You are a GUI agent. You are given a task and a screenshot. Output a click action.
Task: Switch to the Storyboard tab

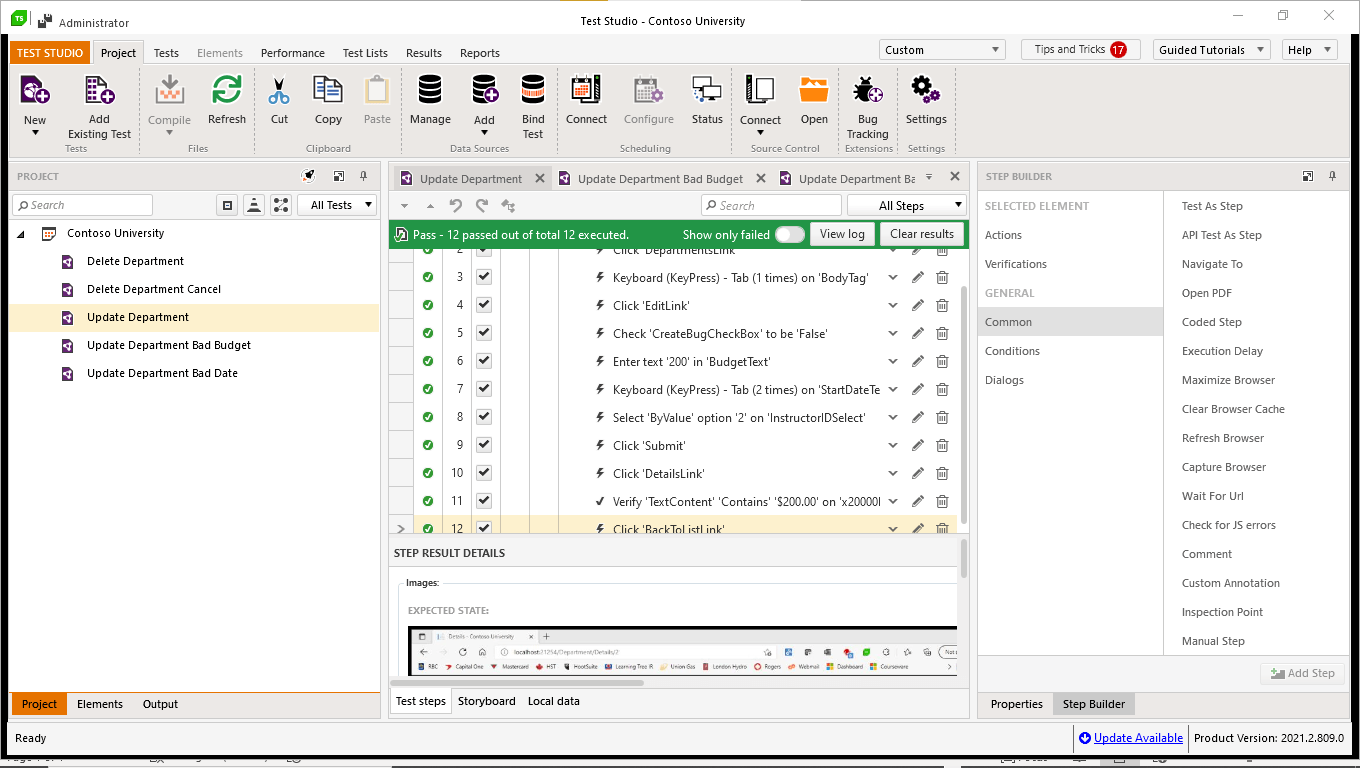tap(487, 701)
